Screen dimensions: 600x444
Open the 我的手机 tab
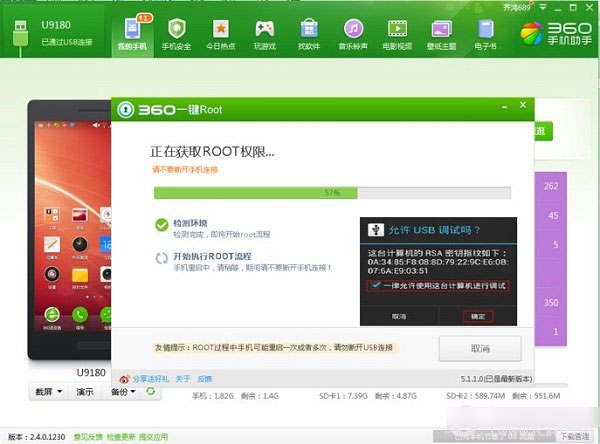(132, 34)
